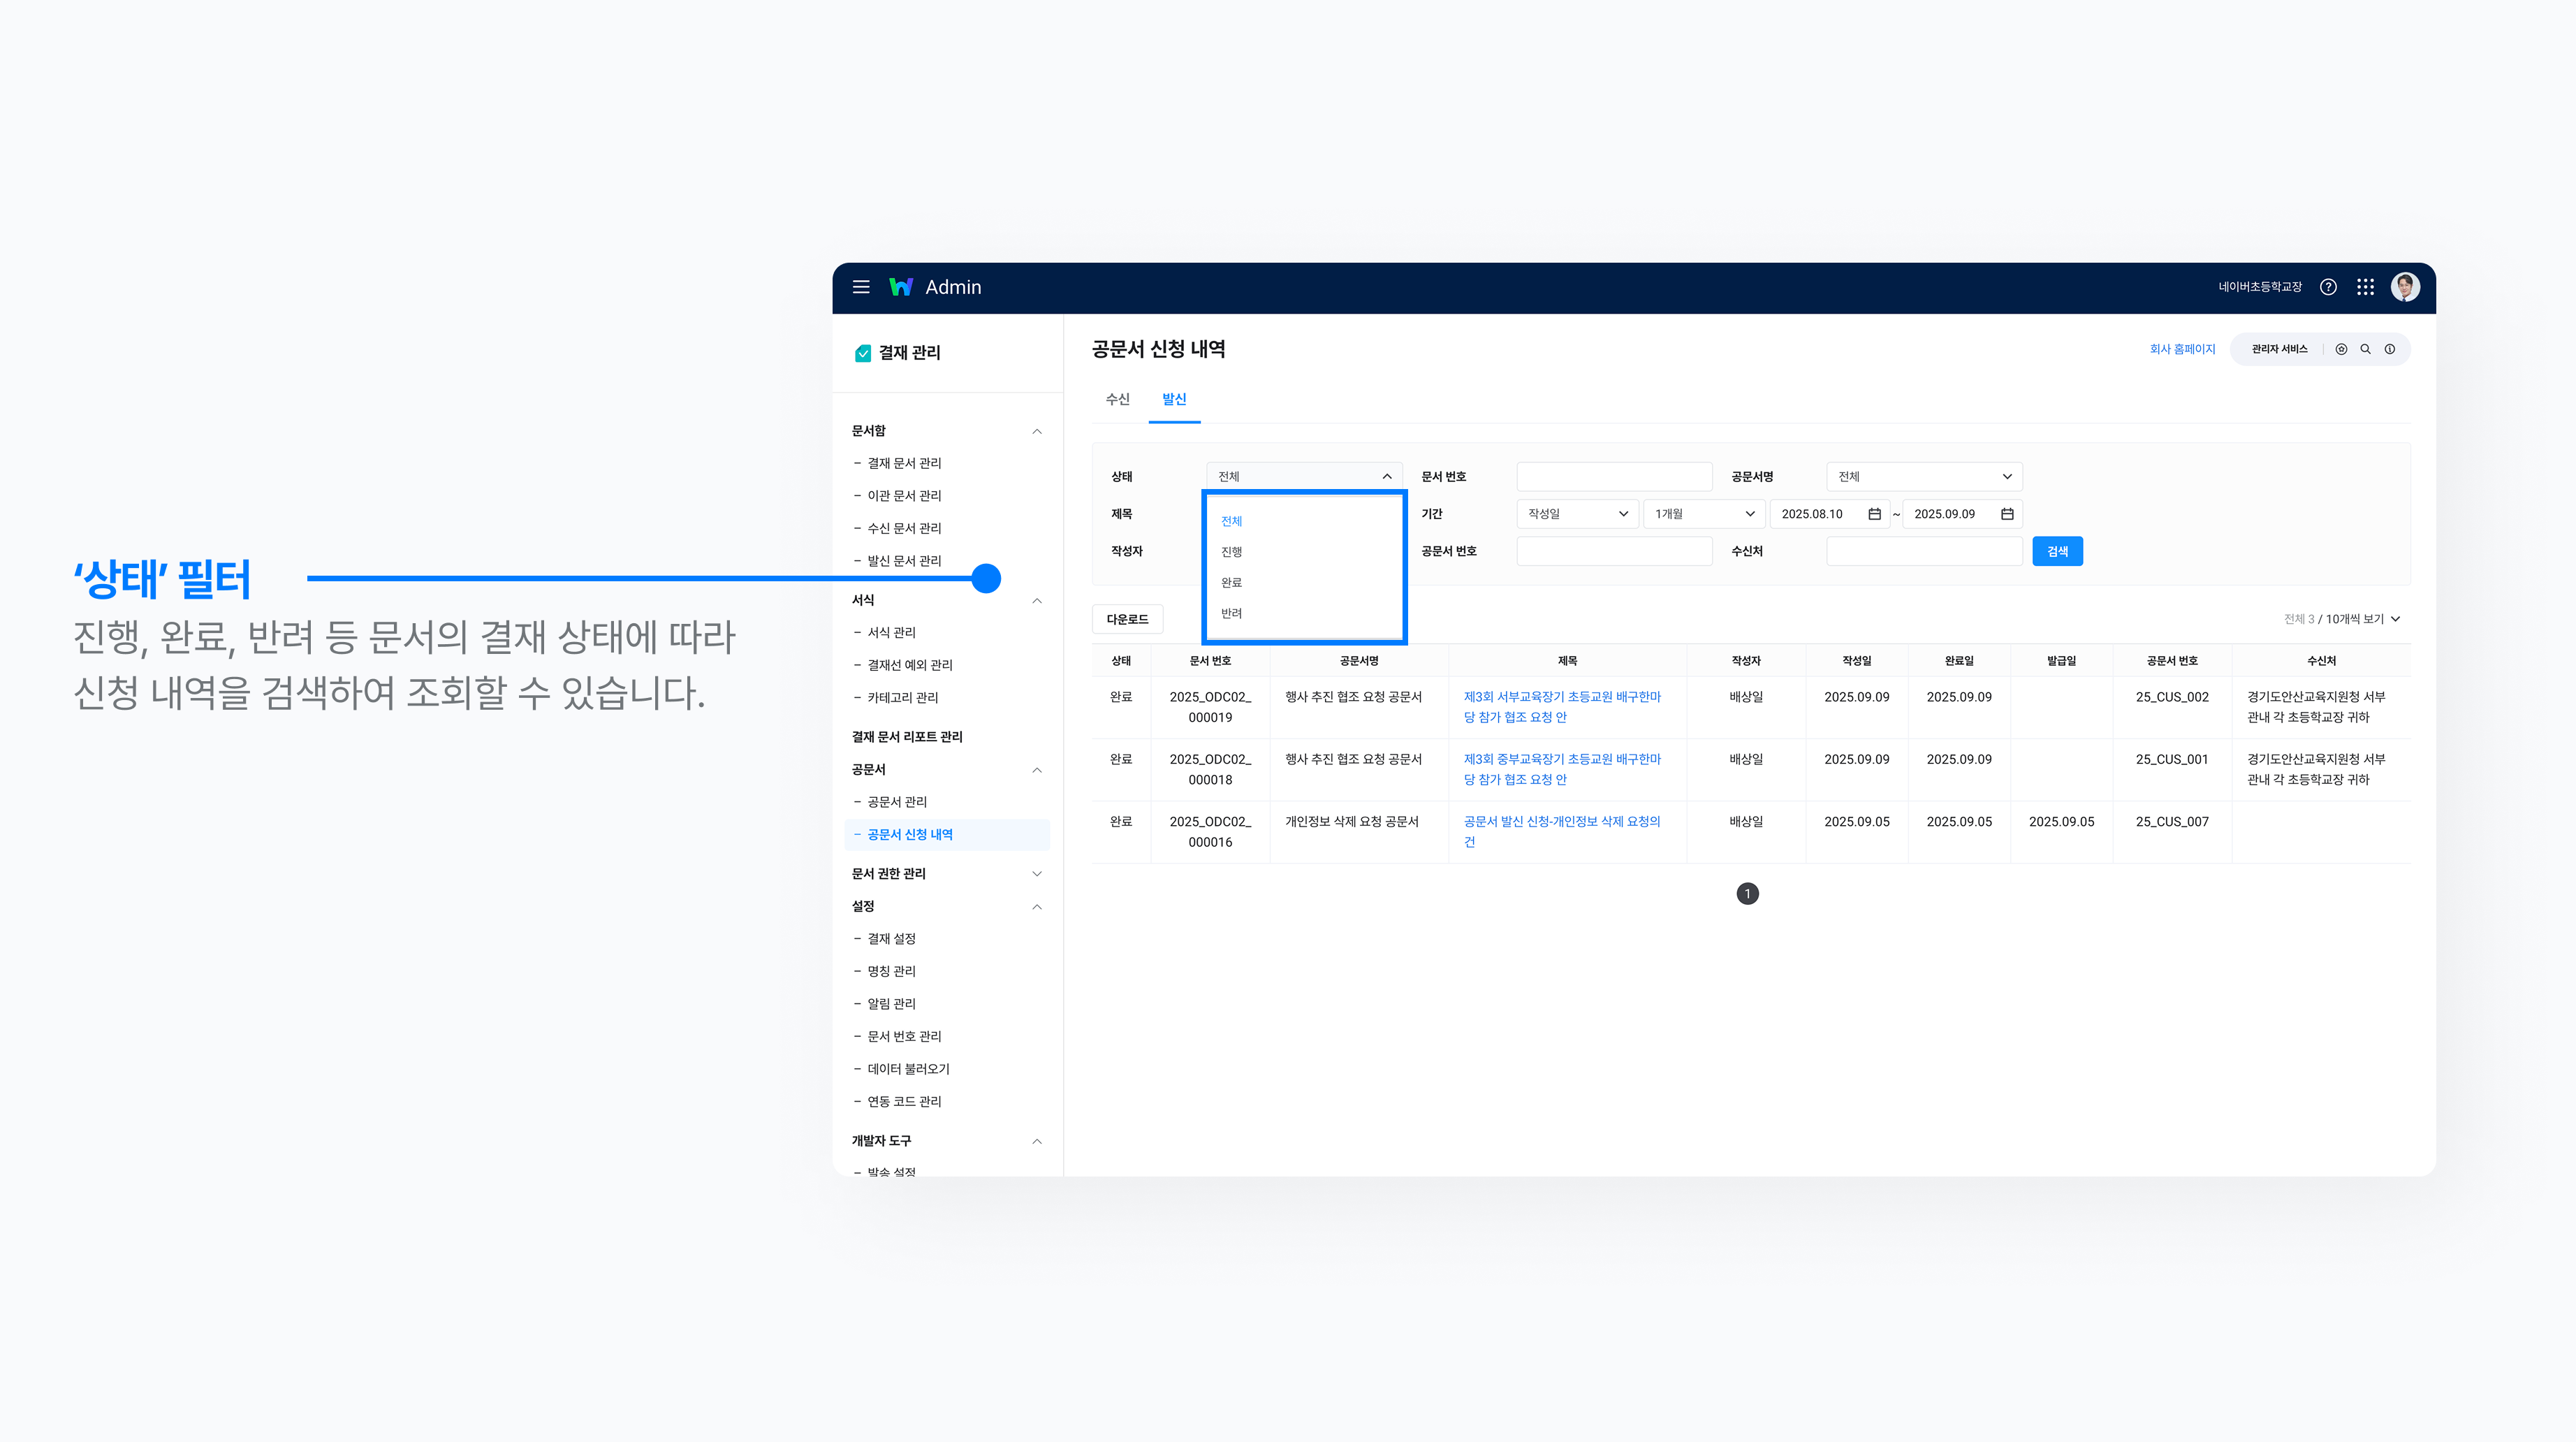Switch to the 수신 tab
Viewport: 2576px width, 1442px height.
pos(1117,399)
